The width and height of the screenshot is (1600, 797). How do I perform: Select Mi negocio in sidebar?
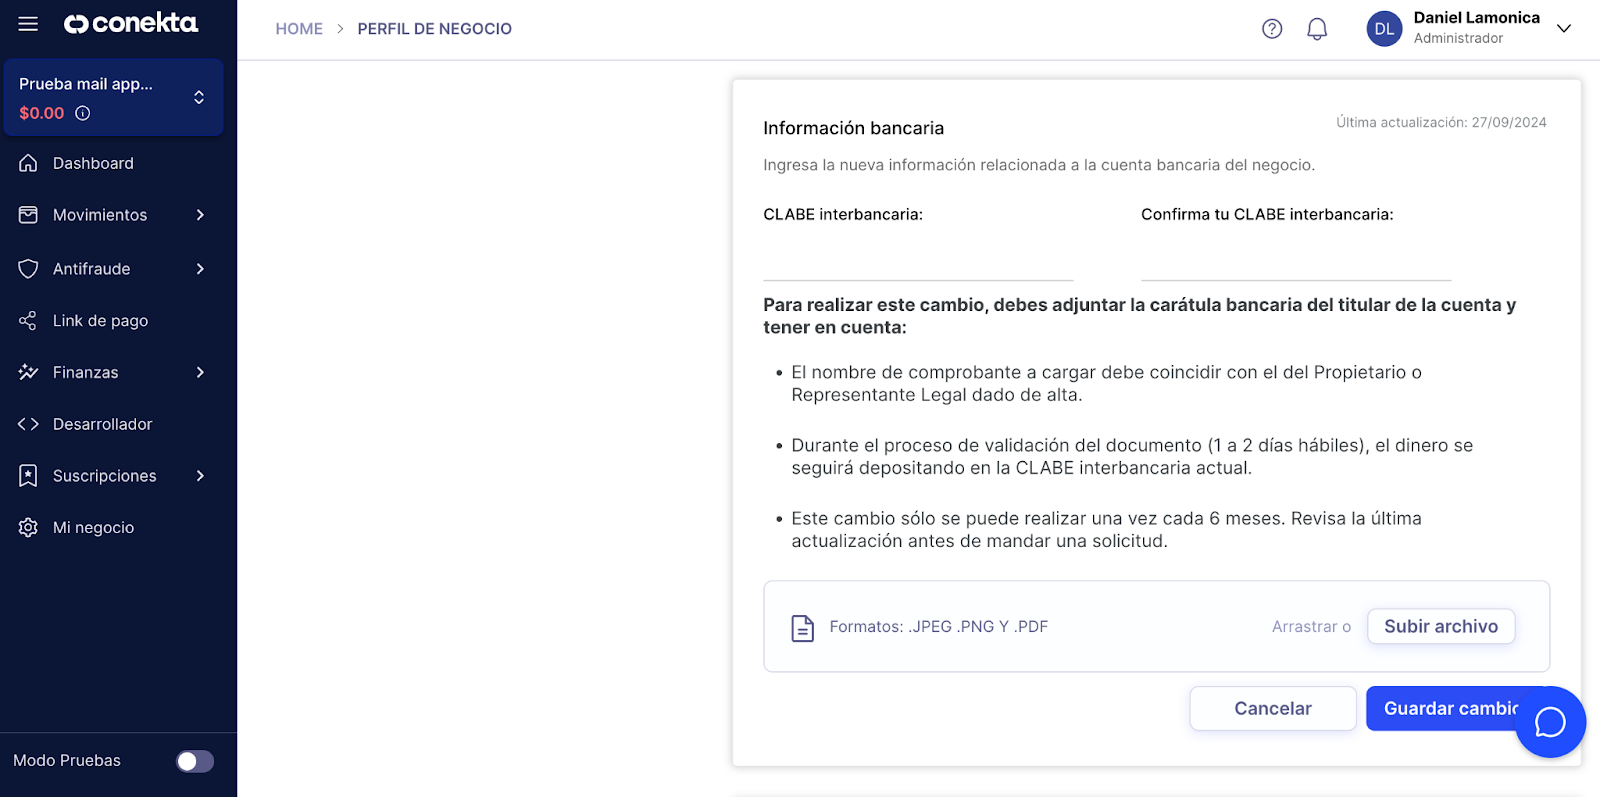93,528
